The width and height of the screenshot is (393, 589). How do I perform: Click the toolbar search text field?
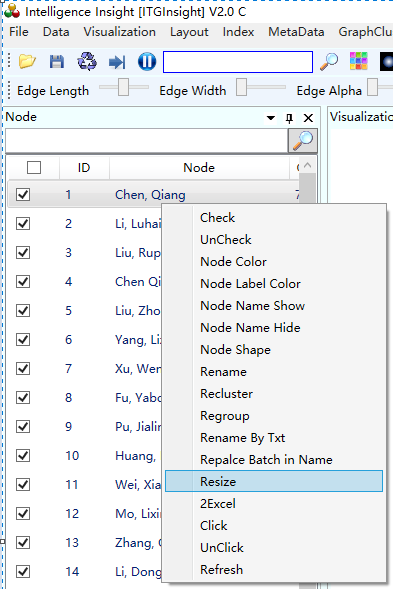(x=238, y=62)
